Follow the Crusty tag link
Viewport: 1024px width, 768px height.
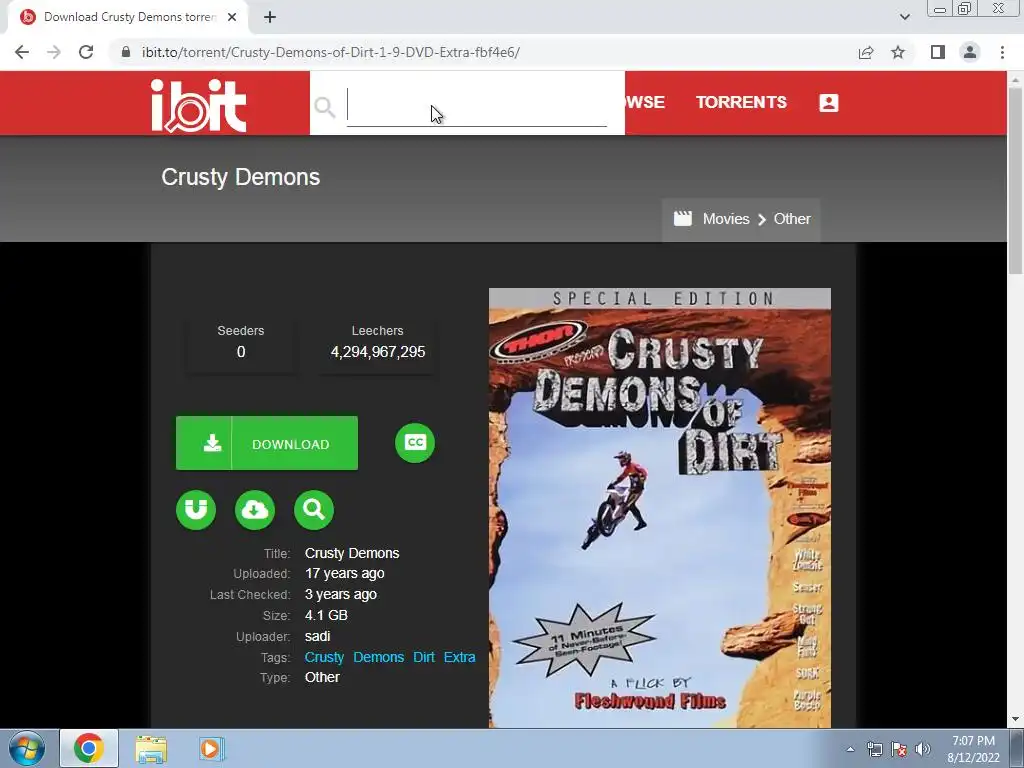[324, 657]
